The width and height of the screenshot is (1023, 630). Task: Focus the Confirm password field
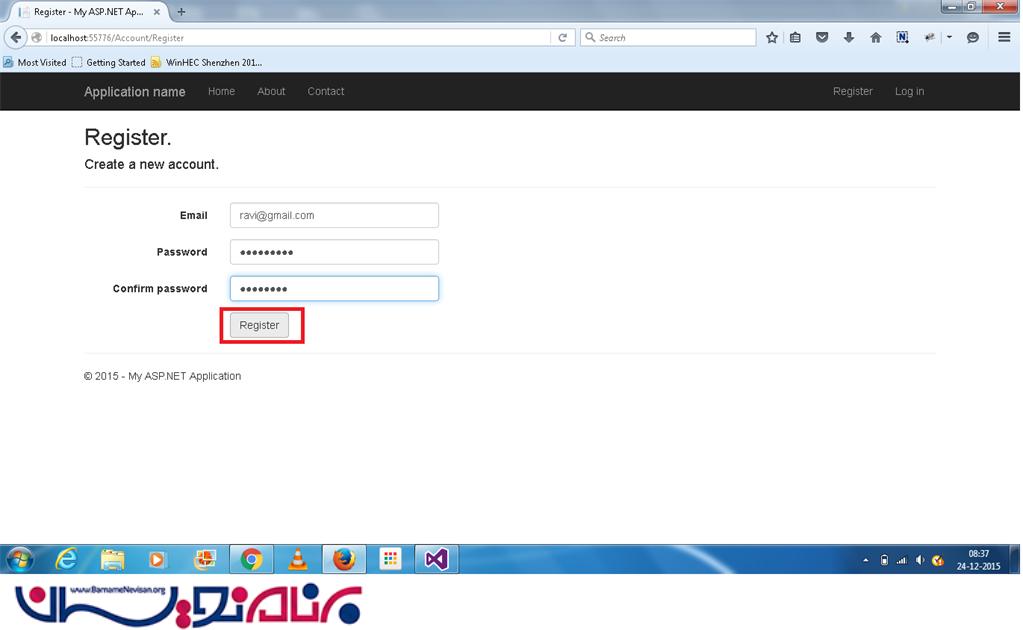[x=334, y=288]
